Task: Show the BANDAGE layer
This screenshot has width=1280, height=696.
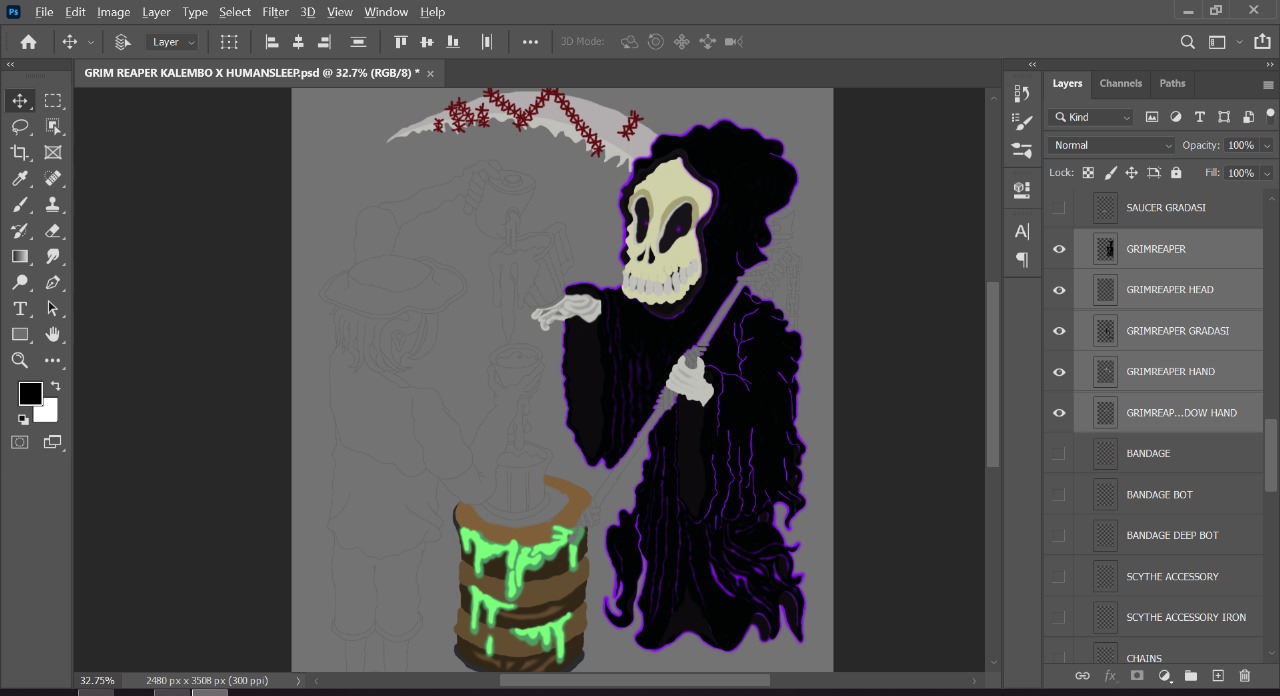Action: pyautogui.click(x=1059, y=454)
